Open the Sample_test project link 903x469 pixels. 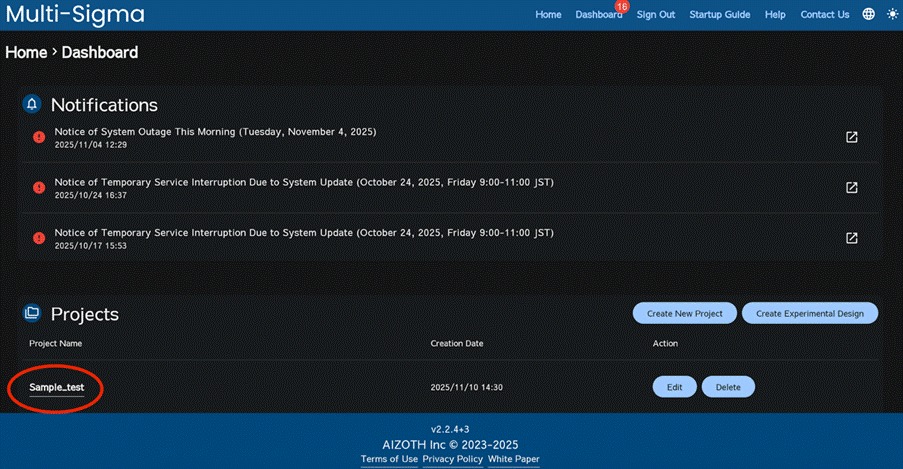[x=56, y=387]
